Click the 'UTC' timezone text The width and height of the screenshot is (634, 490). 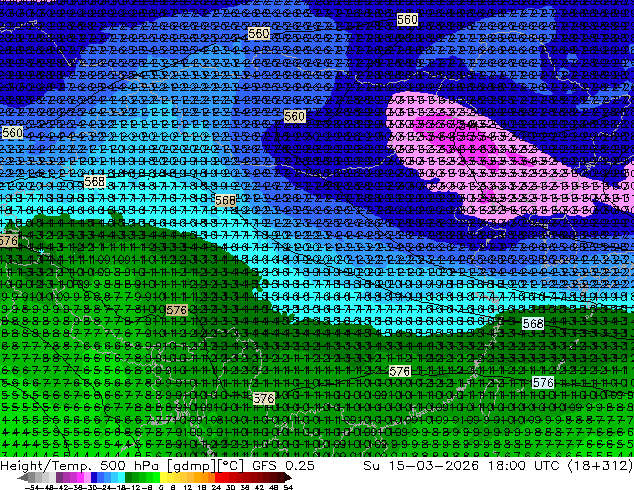[547, 465]
